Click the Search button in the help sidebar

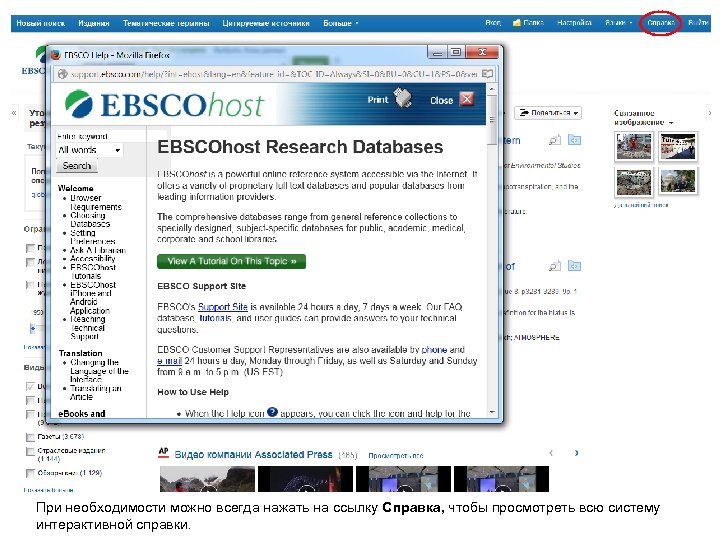77,166
